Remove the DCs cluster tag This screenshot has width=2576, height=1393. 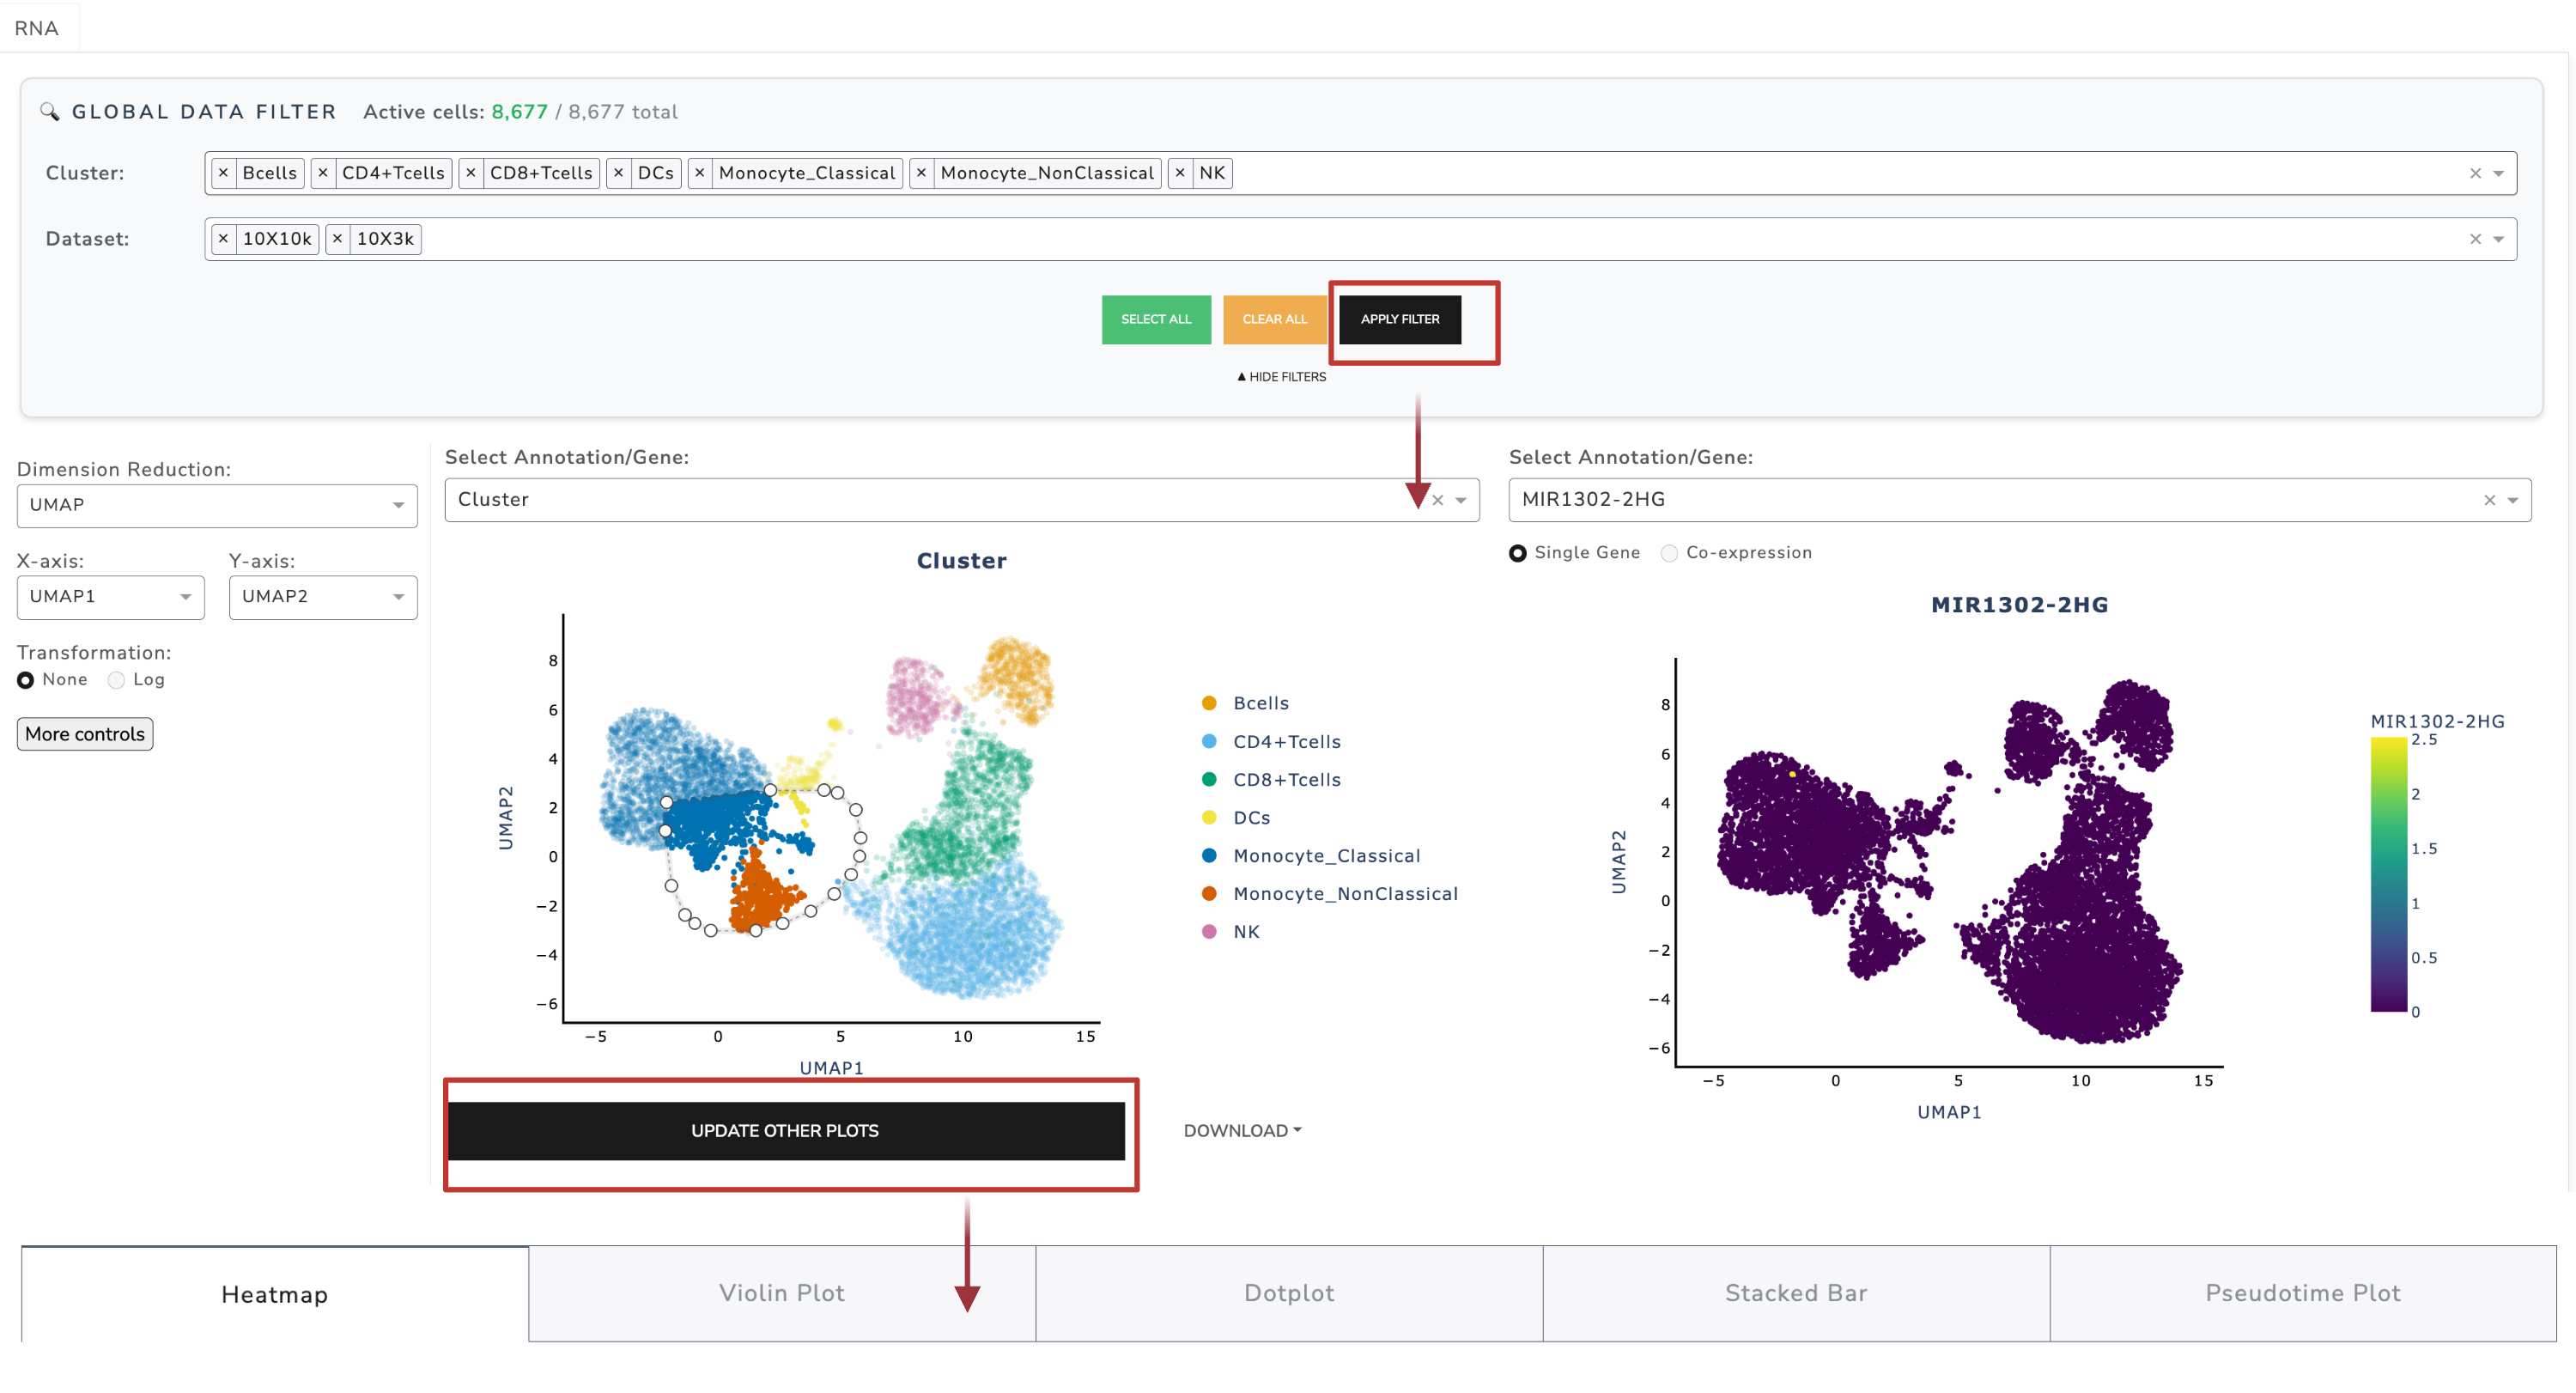pyautogui.click(x=618, y=173)
